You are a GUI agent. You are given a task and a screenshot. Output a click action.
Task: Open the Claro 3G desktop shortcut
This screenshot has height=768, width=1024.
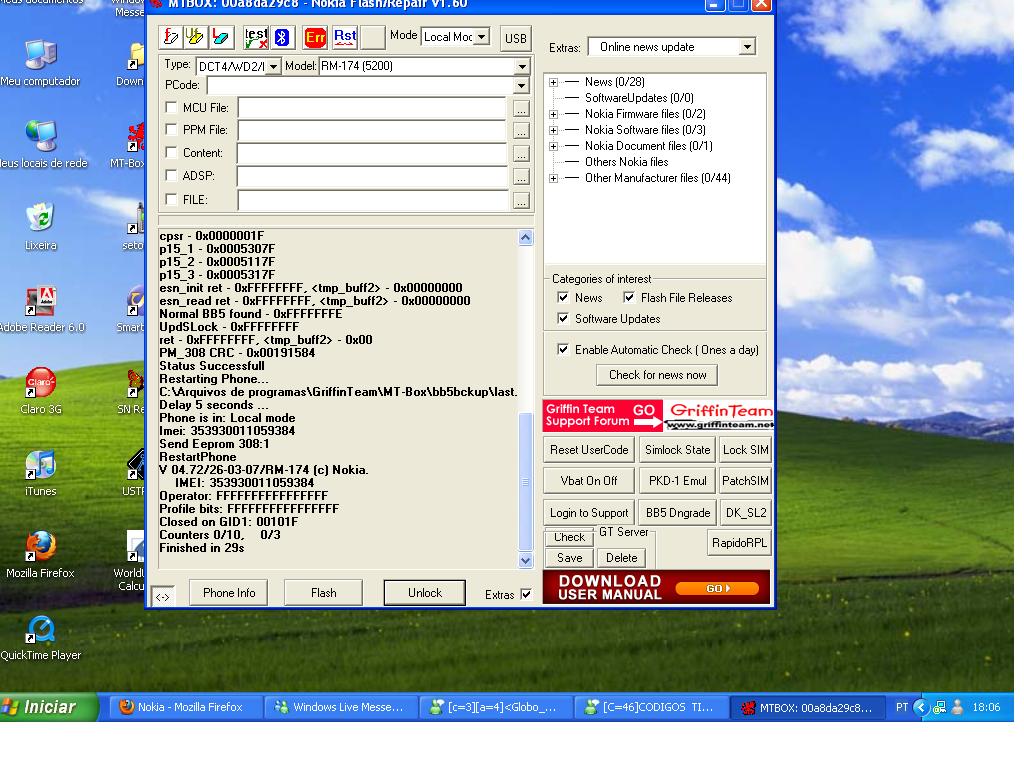[40, 391]
